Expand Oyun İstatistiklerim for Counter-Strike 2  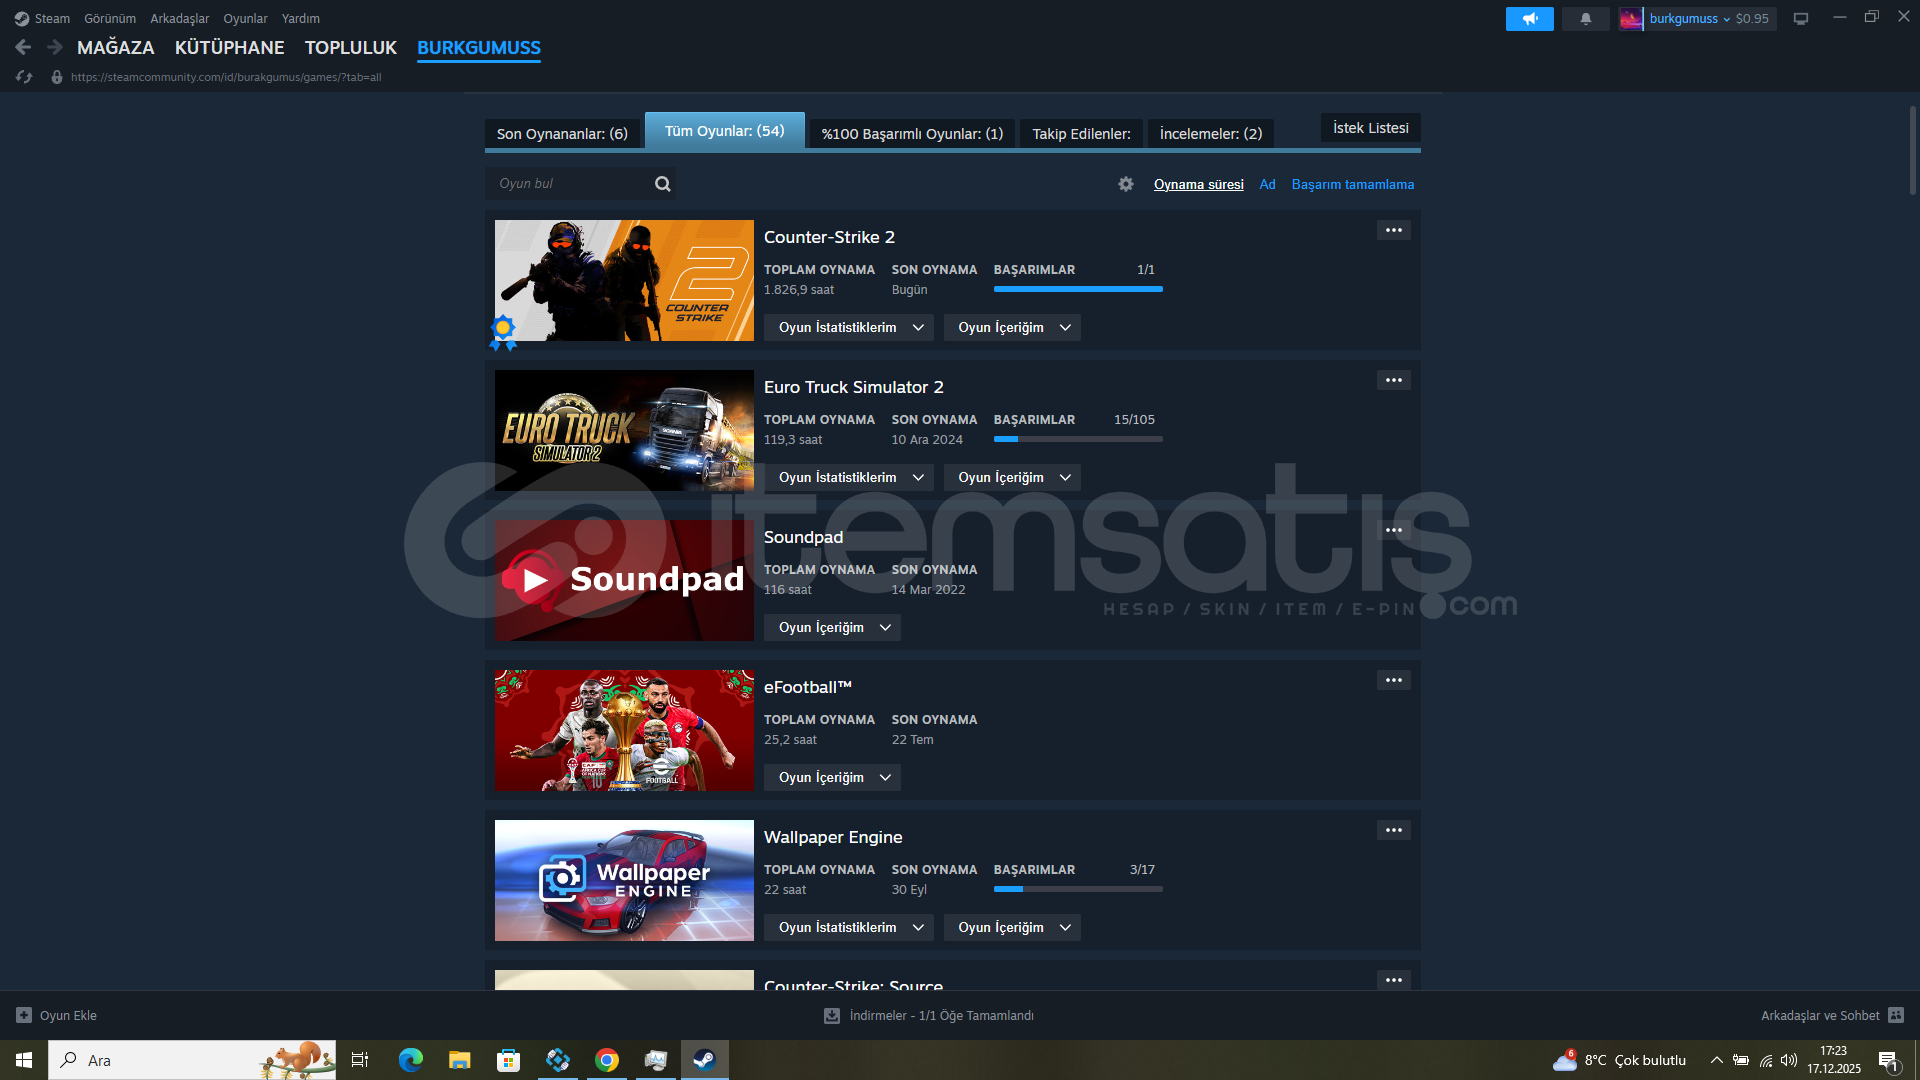click(x=848, y=328)
